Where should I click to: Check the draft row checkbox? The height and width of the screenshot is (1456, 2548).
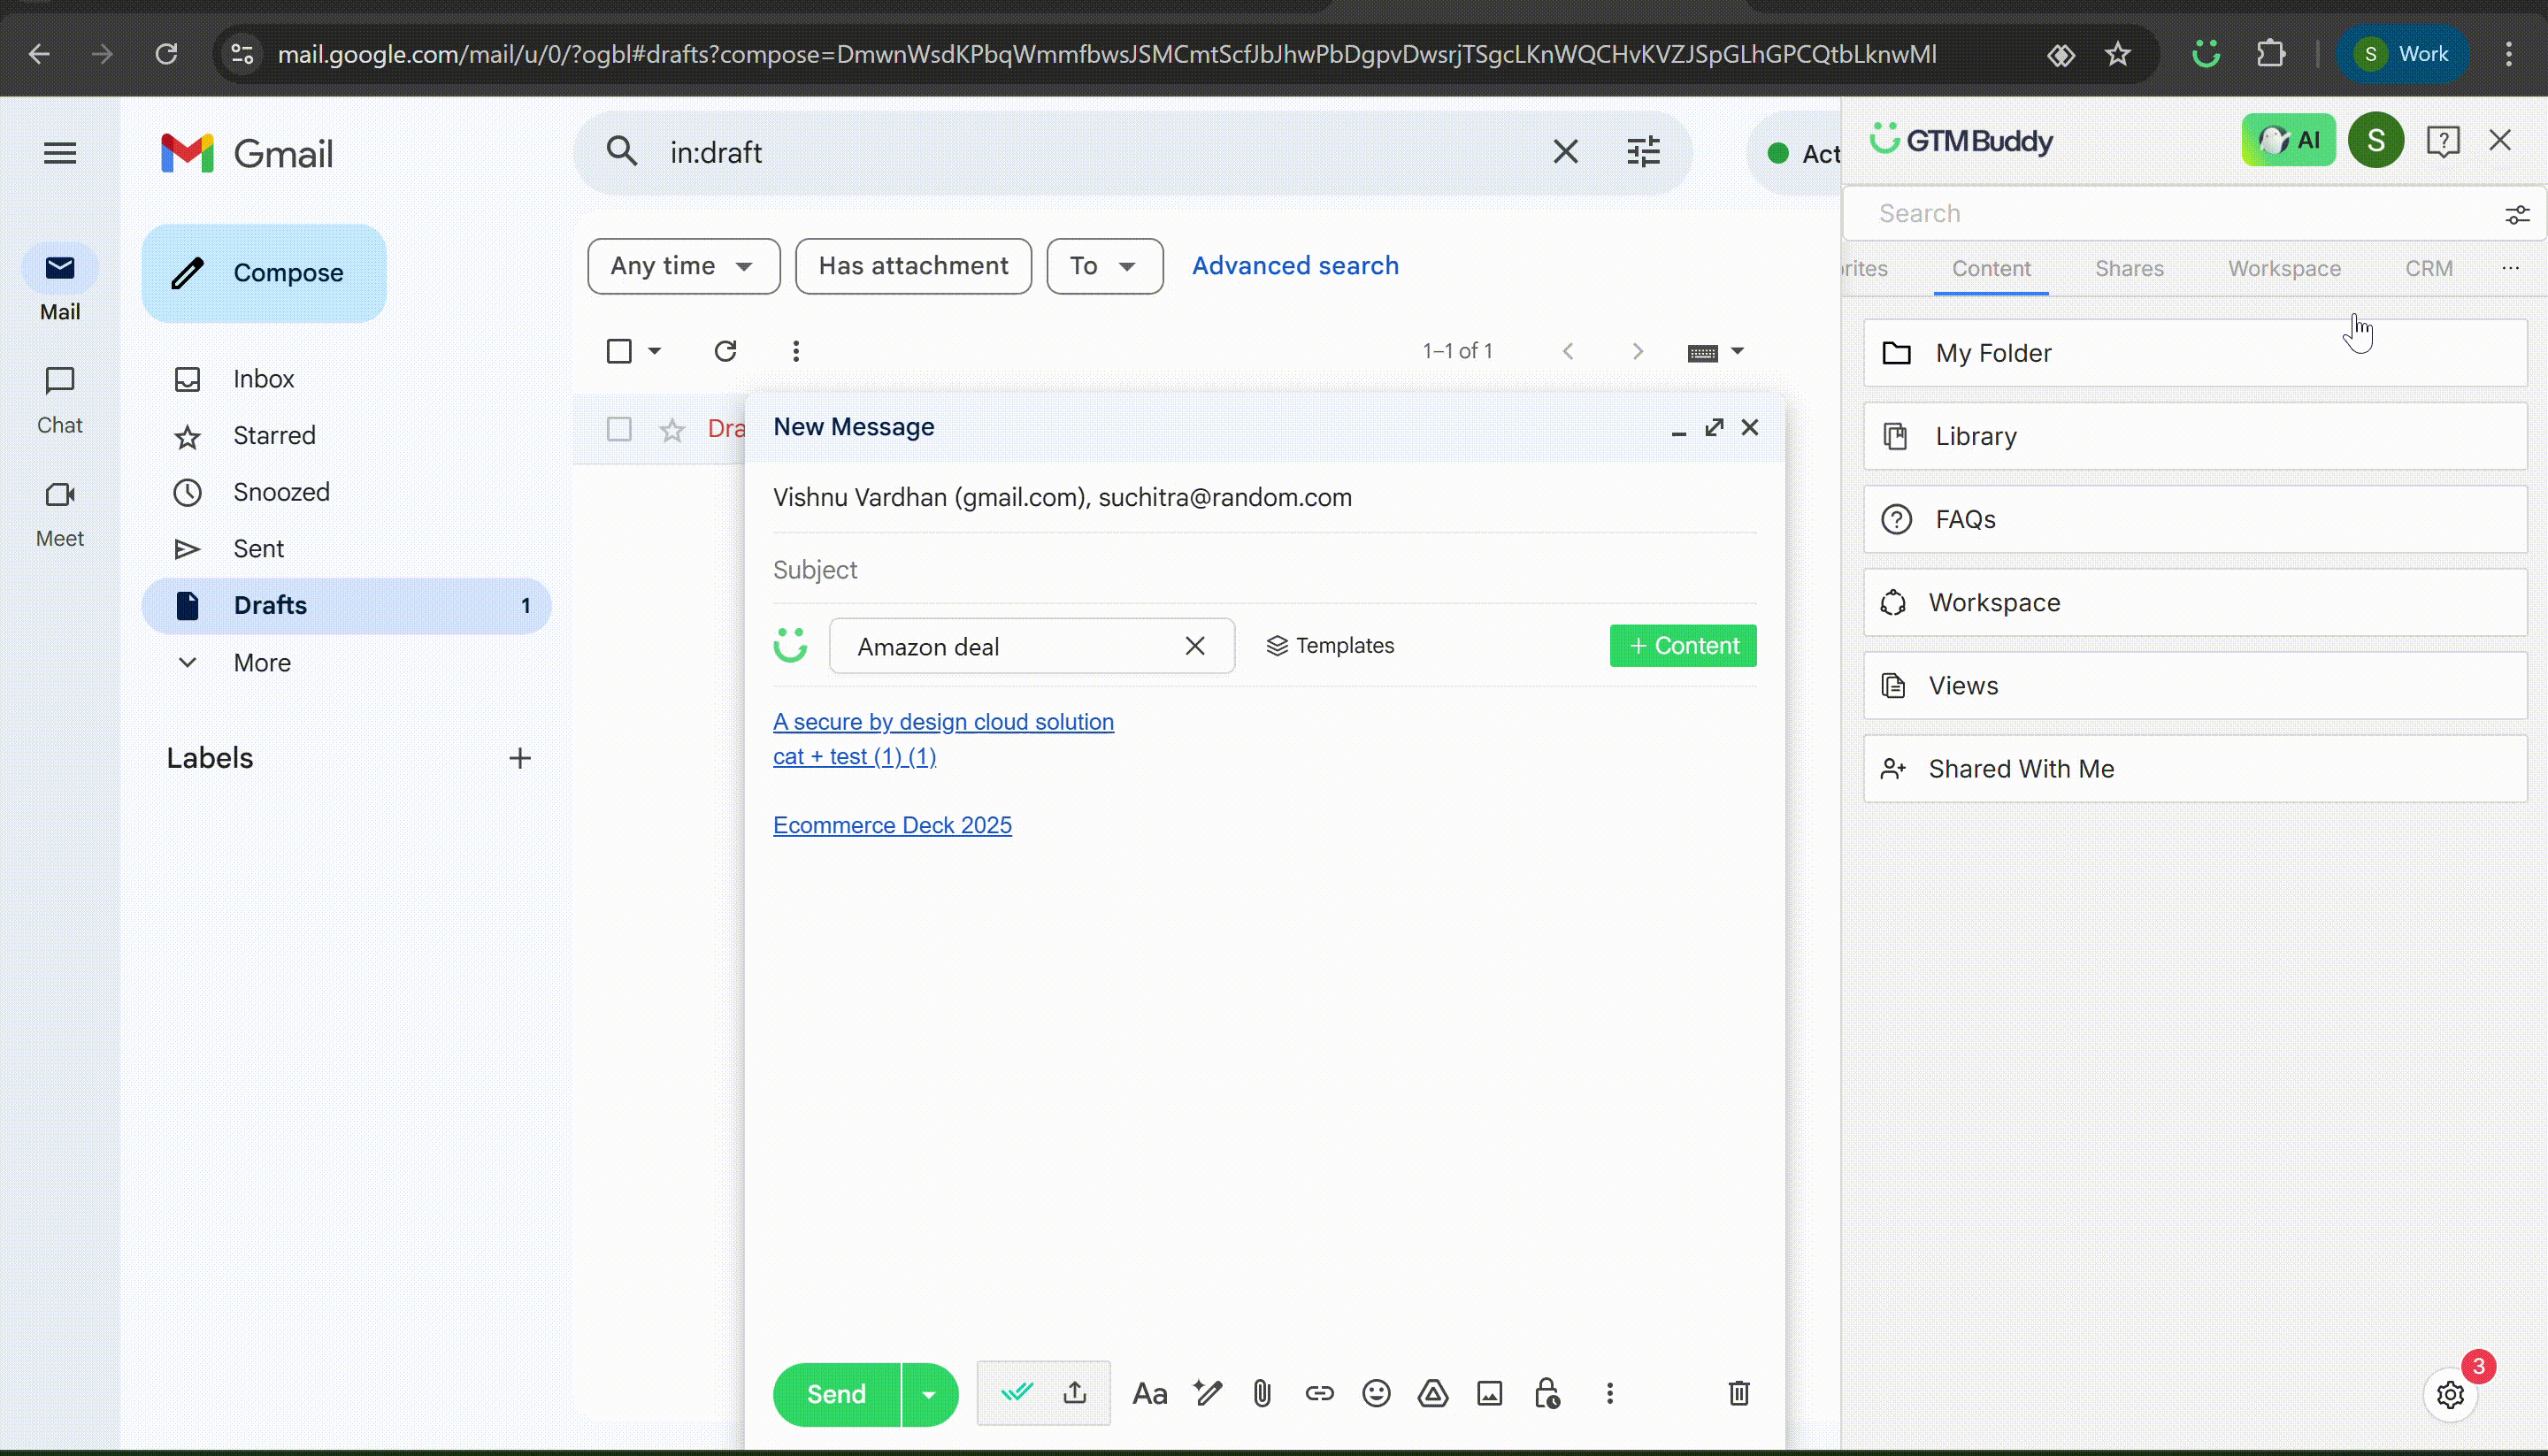[x=619, y=429]
